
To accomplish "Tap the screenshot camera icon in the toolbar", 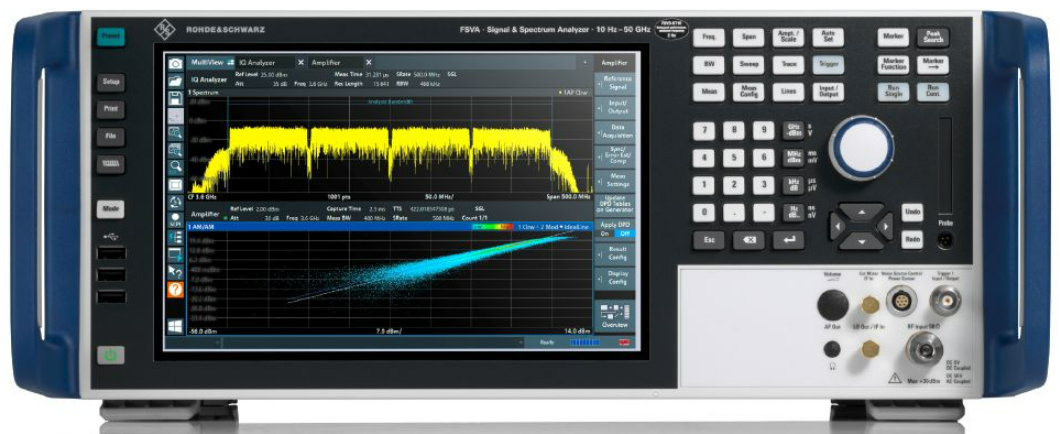I will (x=175, y=64).
